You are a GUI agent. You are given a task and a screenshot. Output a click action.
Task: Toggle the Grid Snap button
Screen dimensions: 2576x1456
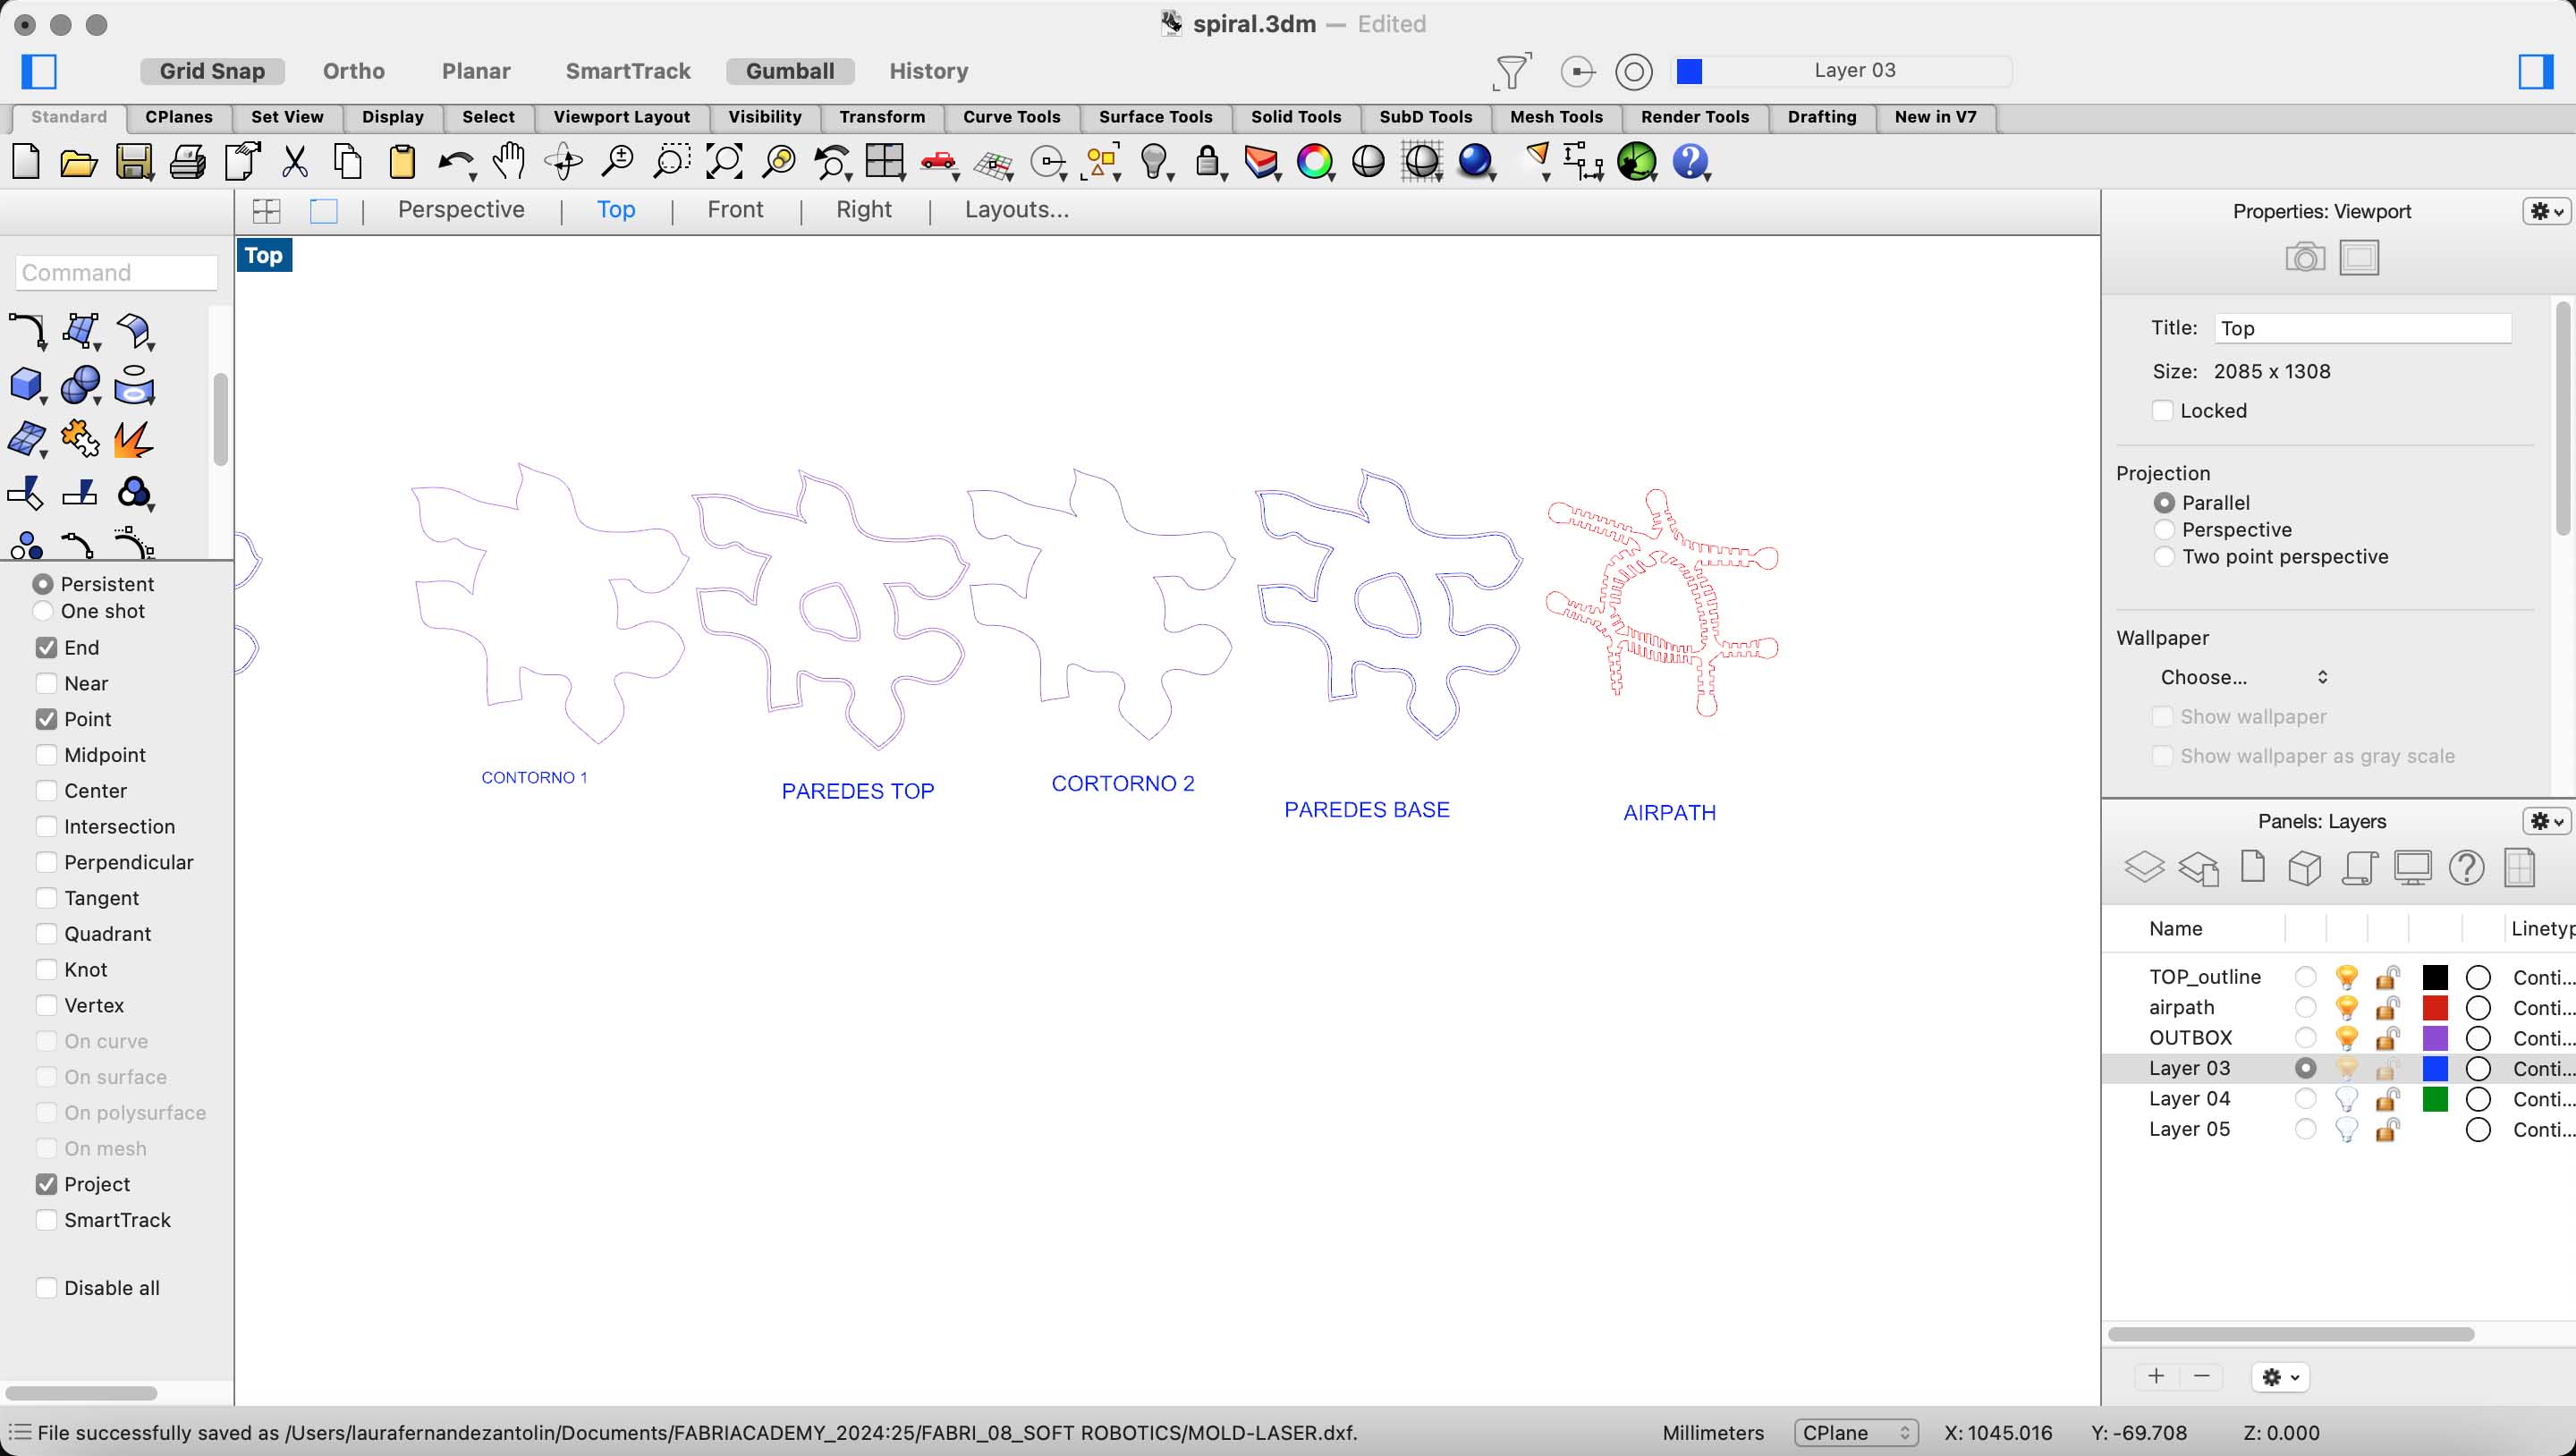click(212, 71)
